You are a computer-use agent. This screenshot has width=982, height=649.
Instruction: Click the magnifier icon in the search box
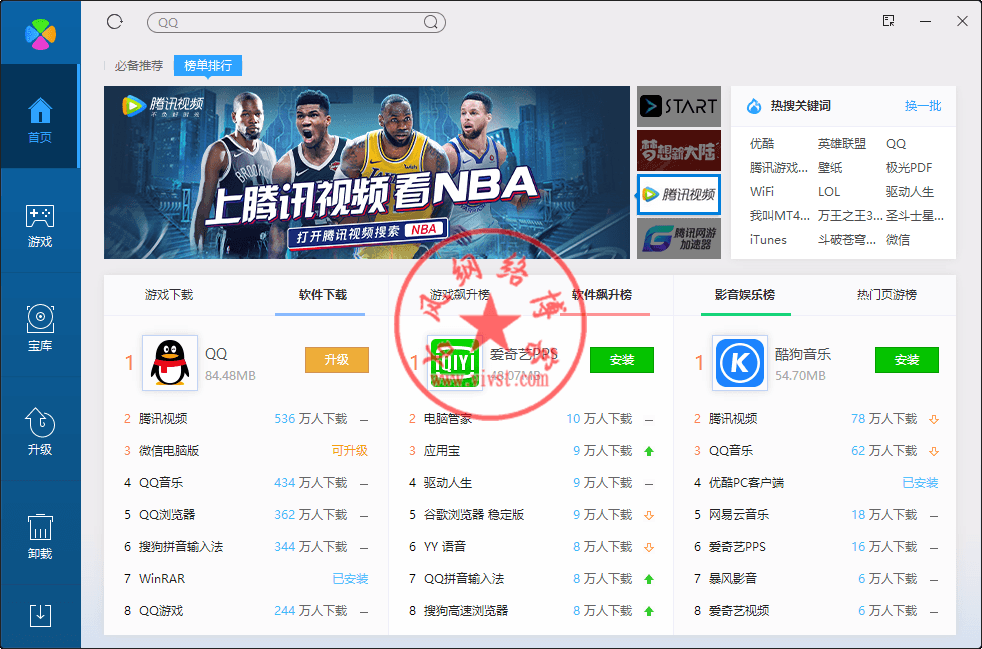point(430,23)
